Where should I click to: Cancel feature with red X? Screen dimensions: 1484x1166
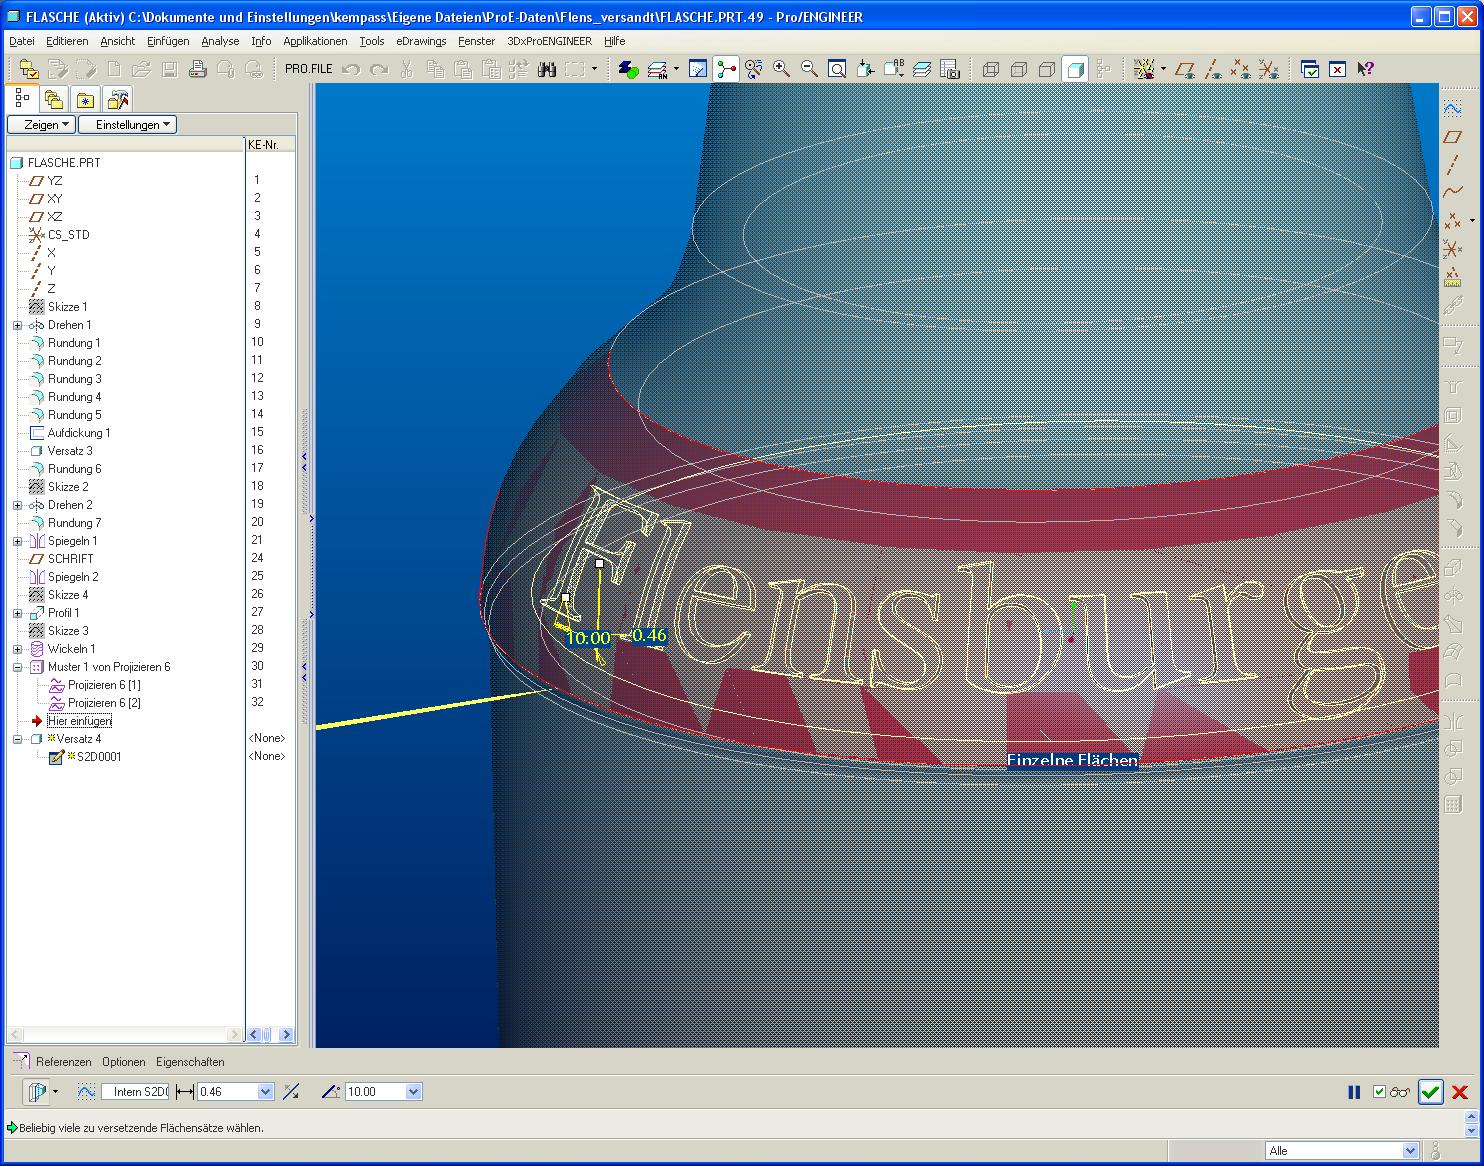click(x=1460, y=1093)
